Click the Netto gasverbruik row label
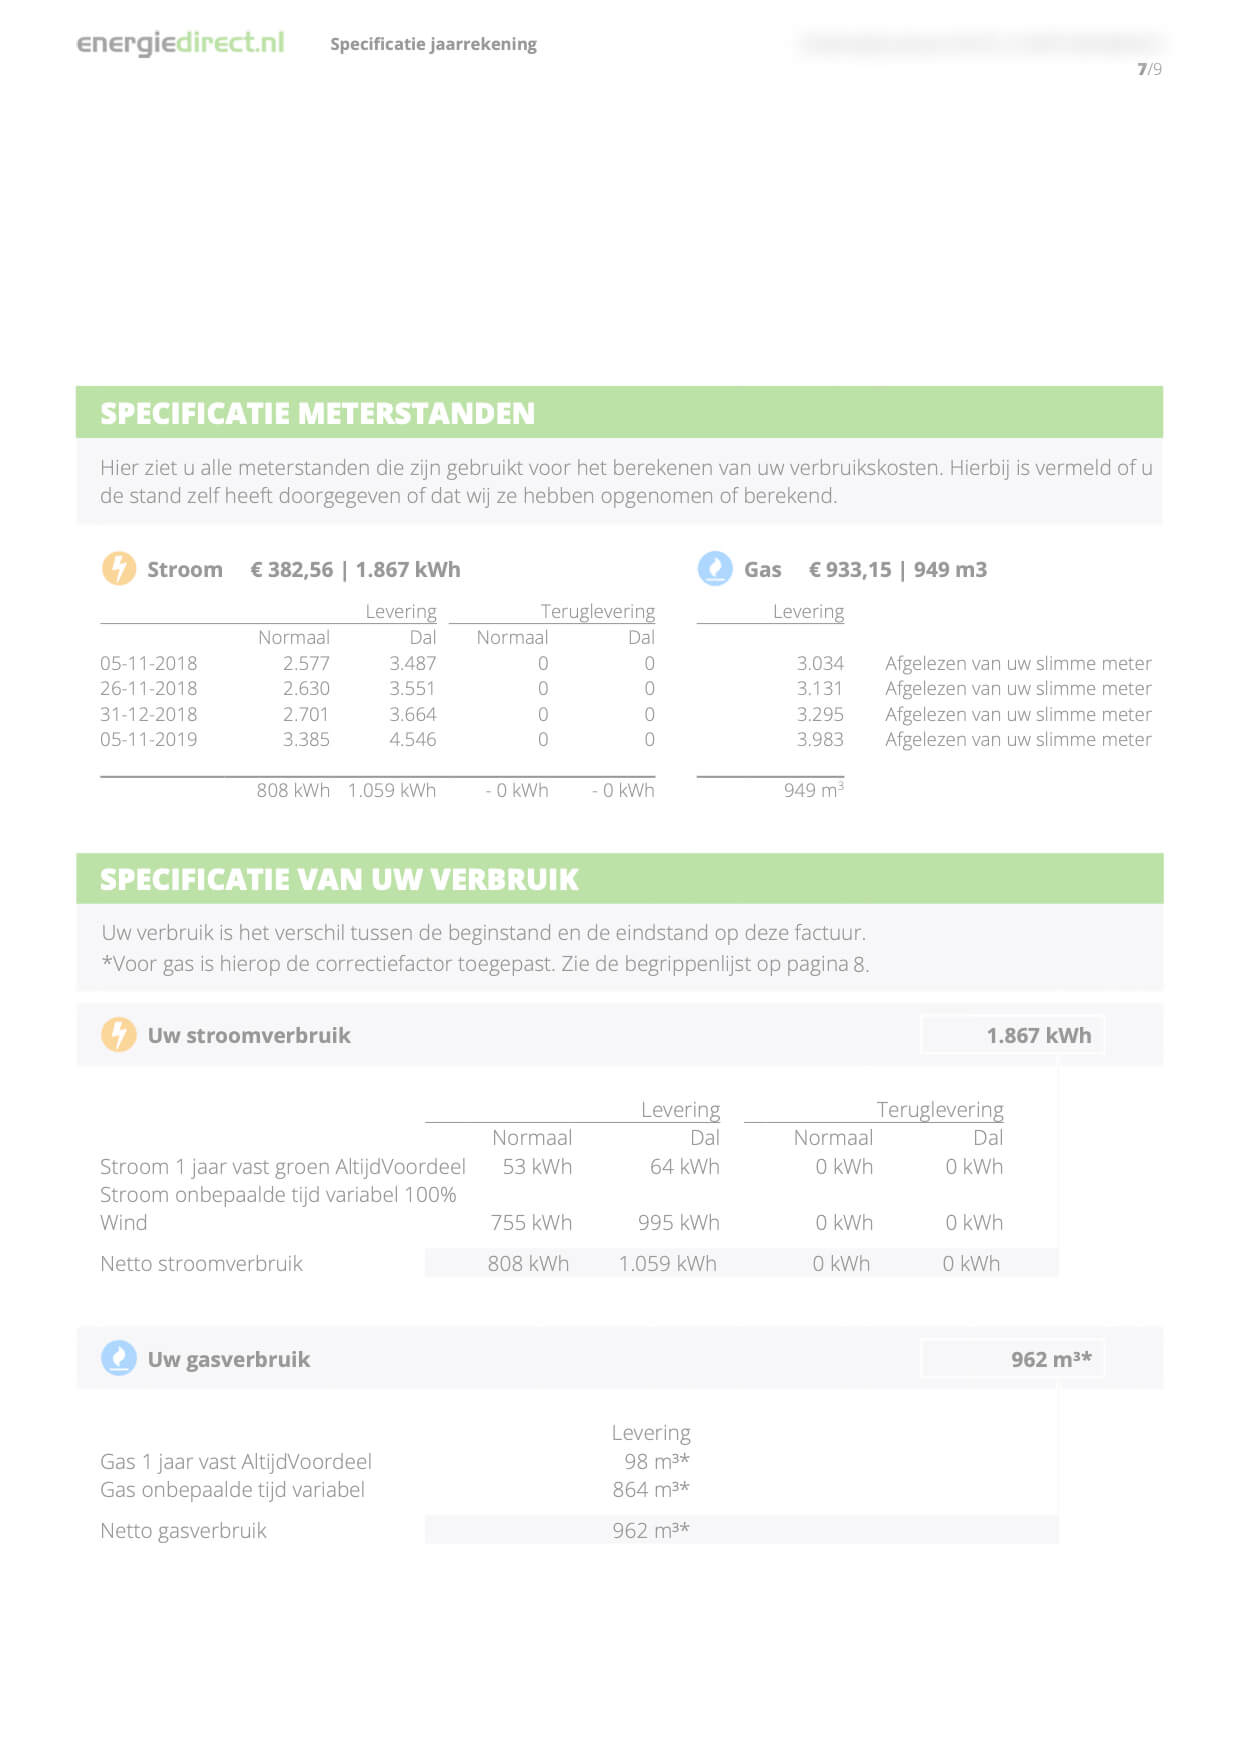The width and height of the screenshot is (1240, 1753). 183,1530
